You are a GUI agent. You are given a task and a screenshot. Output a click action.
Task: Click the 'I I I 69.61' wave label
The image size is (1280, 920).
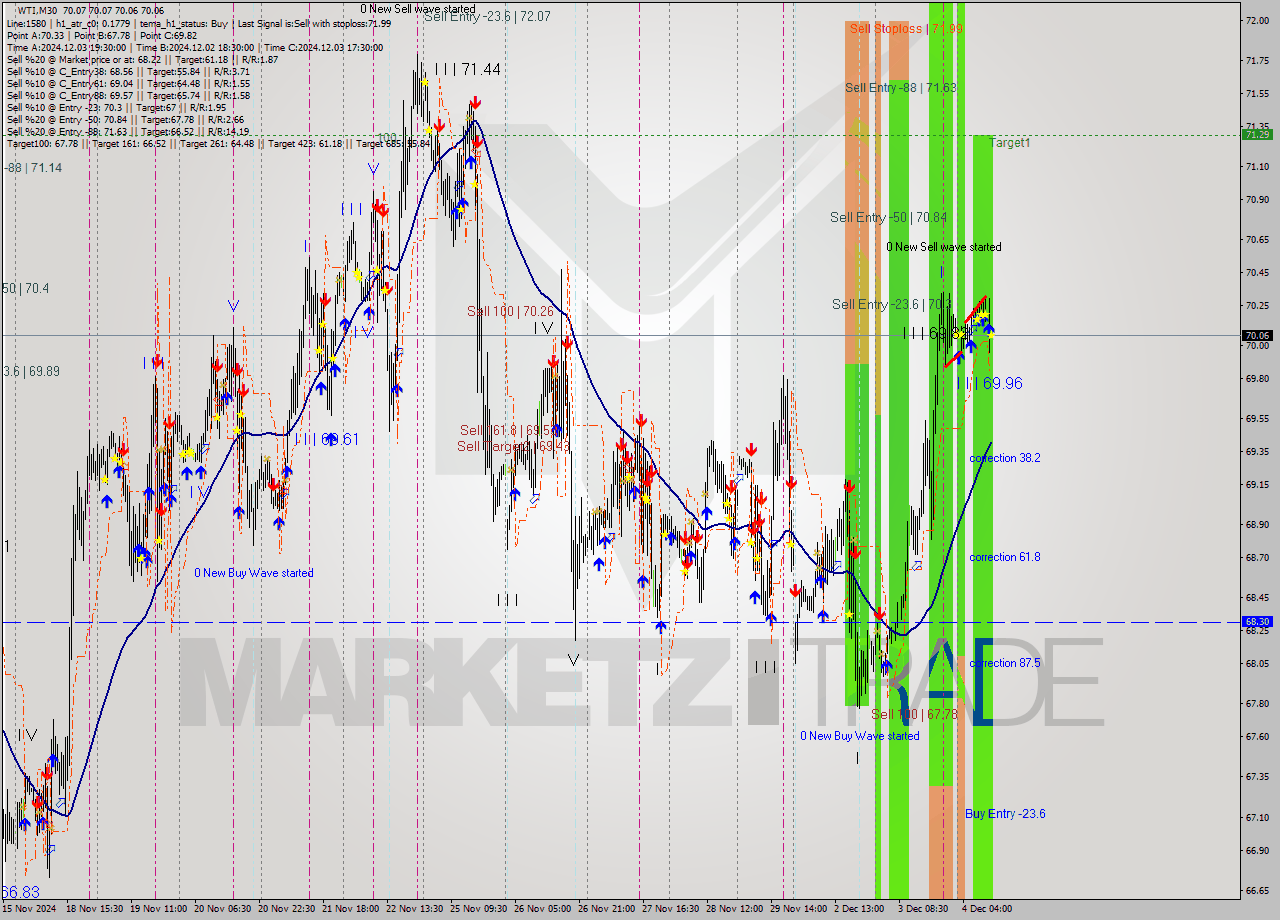tap(326, 439)
